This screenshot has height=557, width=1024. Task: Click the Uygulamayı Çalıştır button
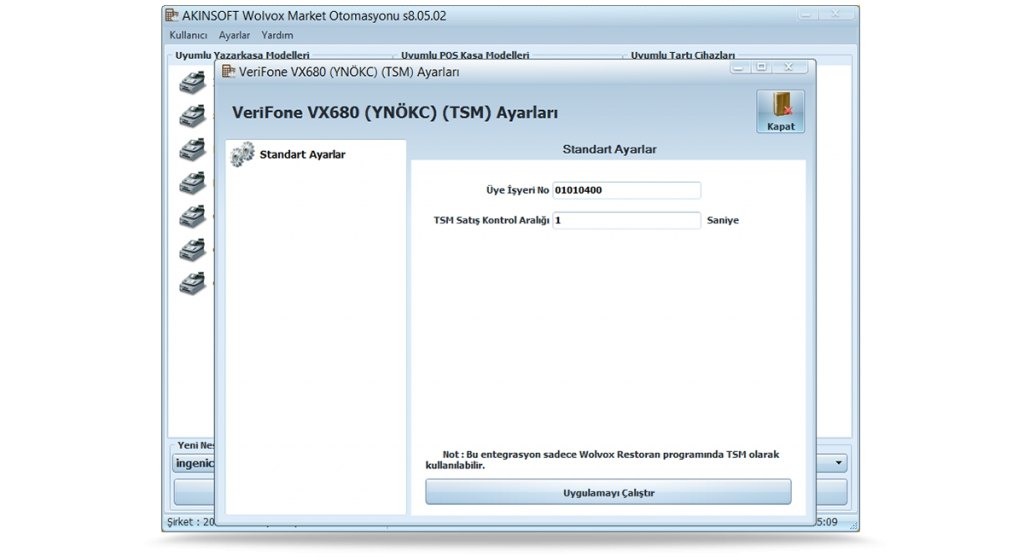click(x=608, y=492)
